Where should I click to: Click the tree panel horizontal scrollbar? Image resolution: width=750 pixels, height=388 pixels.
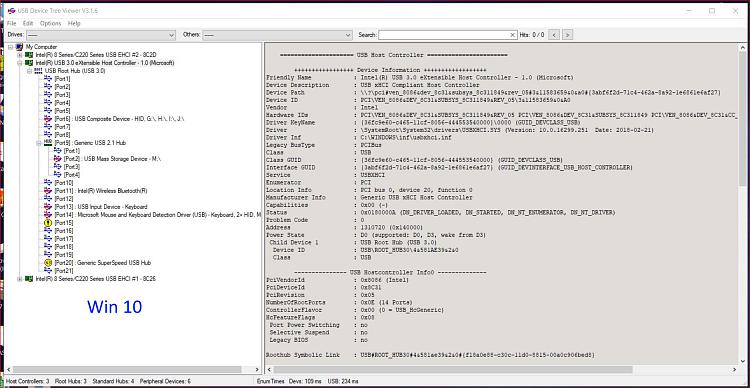click(x=127, y=370)
